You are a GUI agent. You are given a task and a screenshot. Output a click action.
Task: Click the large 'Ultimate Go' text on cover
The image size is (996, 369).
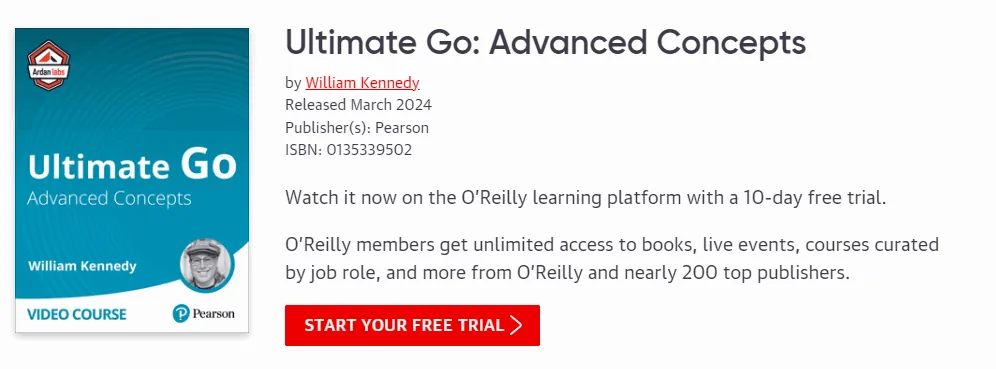132,165
